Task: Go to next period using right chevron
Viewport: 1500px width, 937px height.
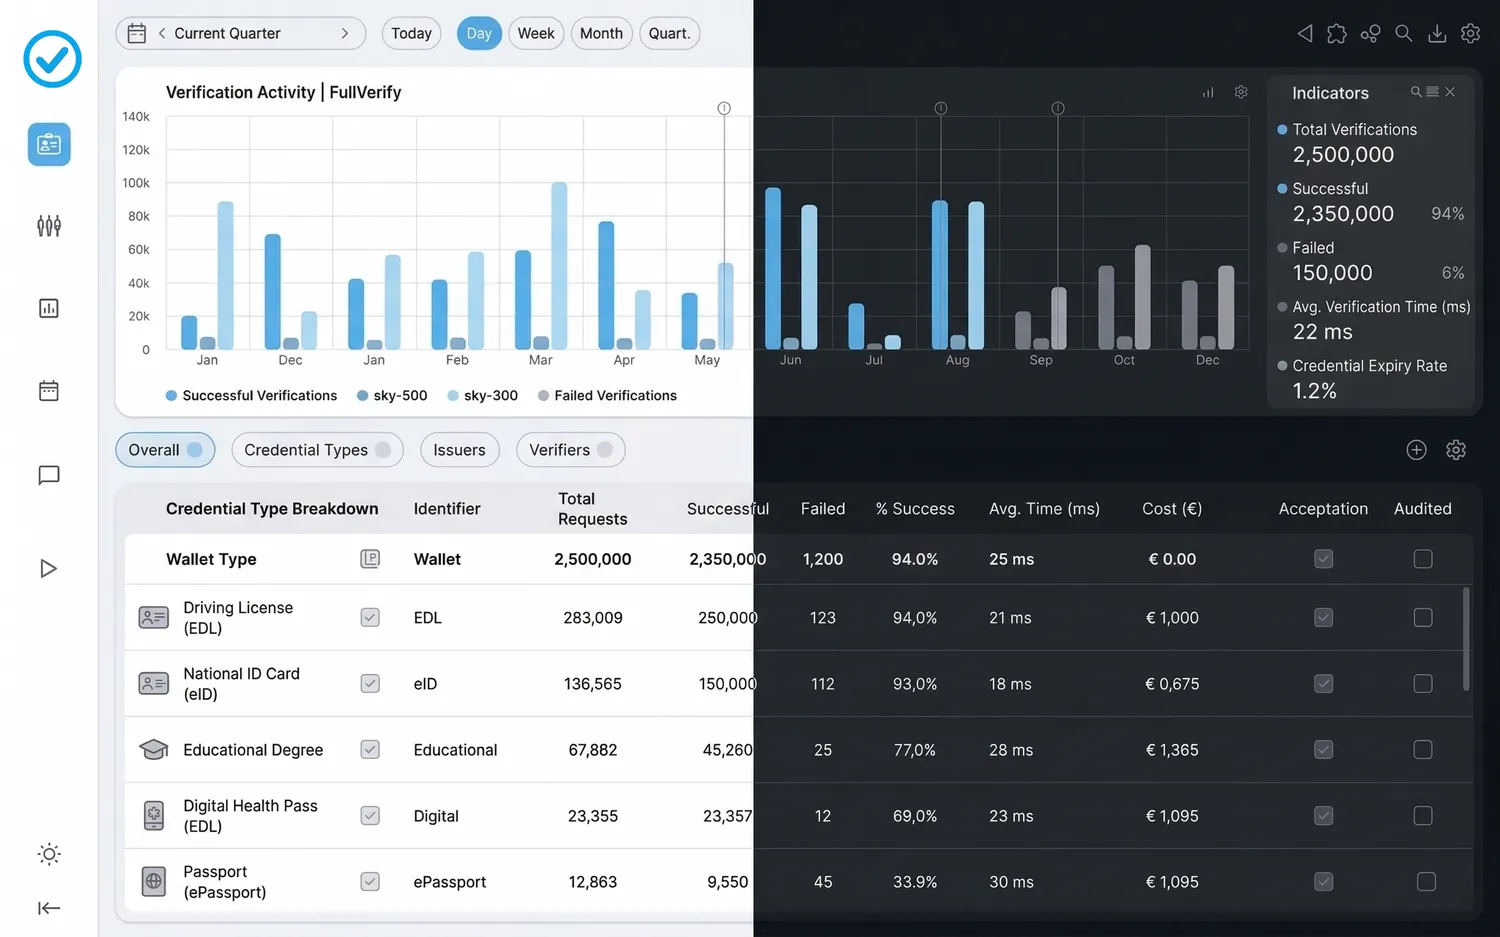Action: tap(345, 34)
